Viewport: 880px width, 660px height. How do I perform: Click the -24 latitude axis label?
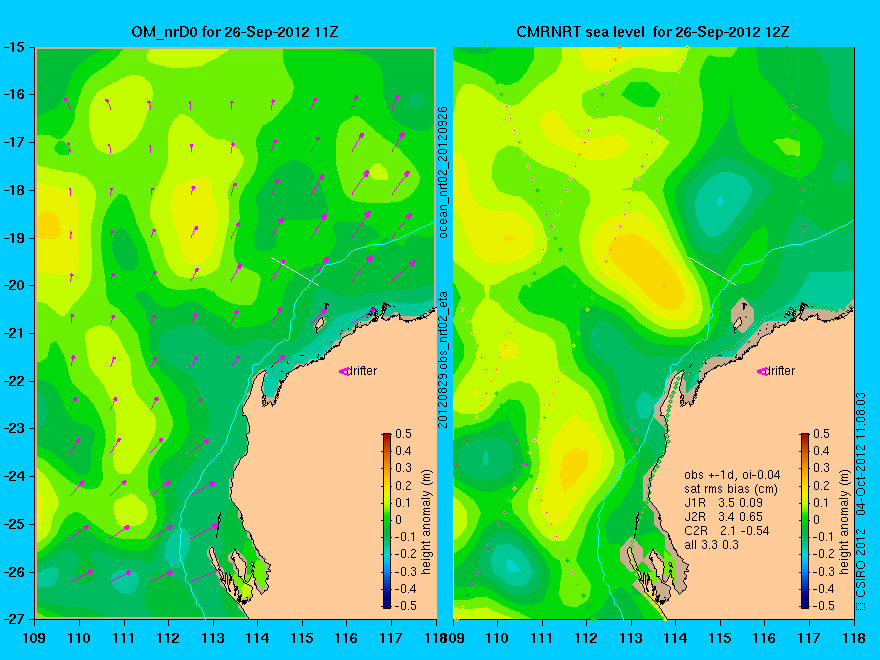pyautogui.click(x=13, y=476)
